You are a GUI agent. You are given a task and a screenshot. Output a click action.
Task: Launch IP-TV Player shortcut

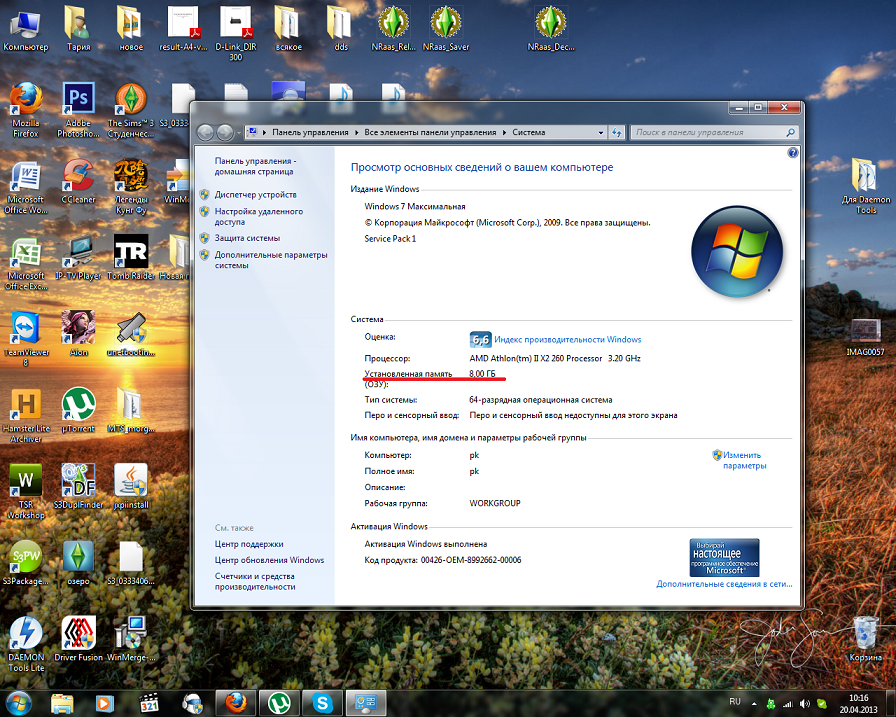78,258
